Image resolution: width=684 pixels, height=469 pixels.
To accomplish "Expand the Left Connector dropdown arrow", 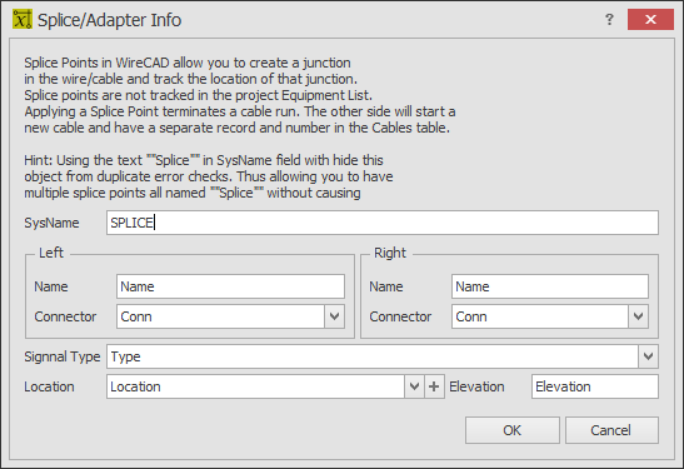I will pos(335,316).
